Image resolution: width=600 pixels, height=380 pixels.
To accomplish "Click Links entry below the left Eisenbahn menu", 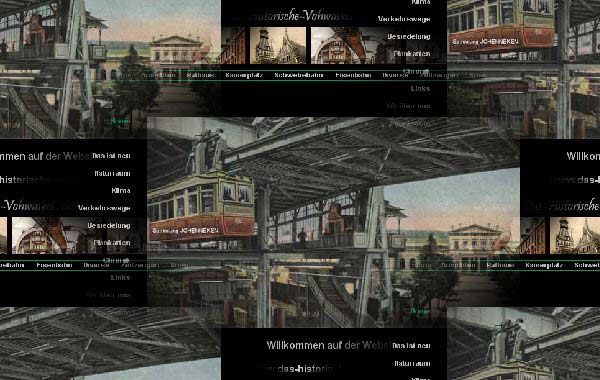I will point(121,277).
